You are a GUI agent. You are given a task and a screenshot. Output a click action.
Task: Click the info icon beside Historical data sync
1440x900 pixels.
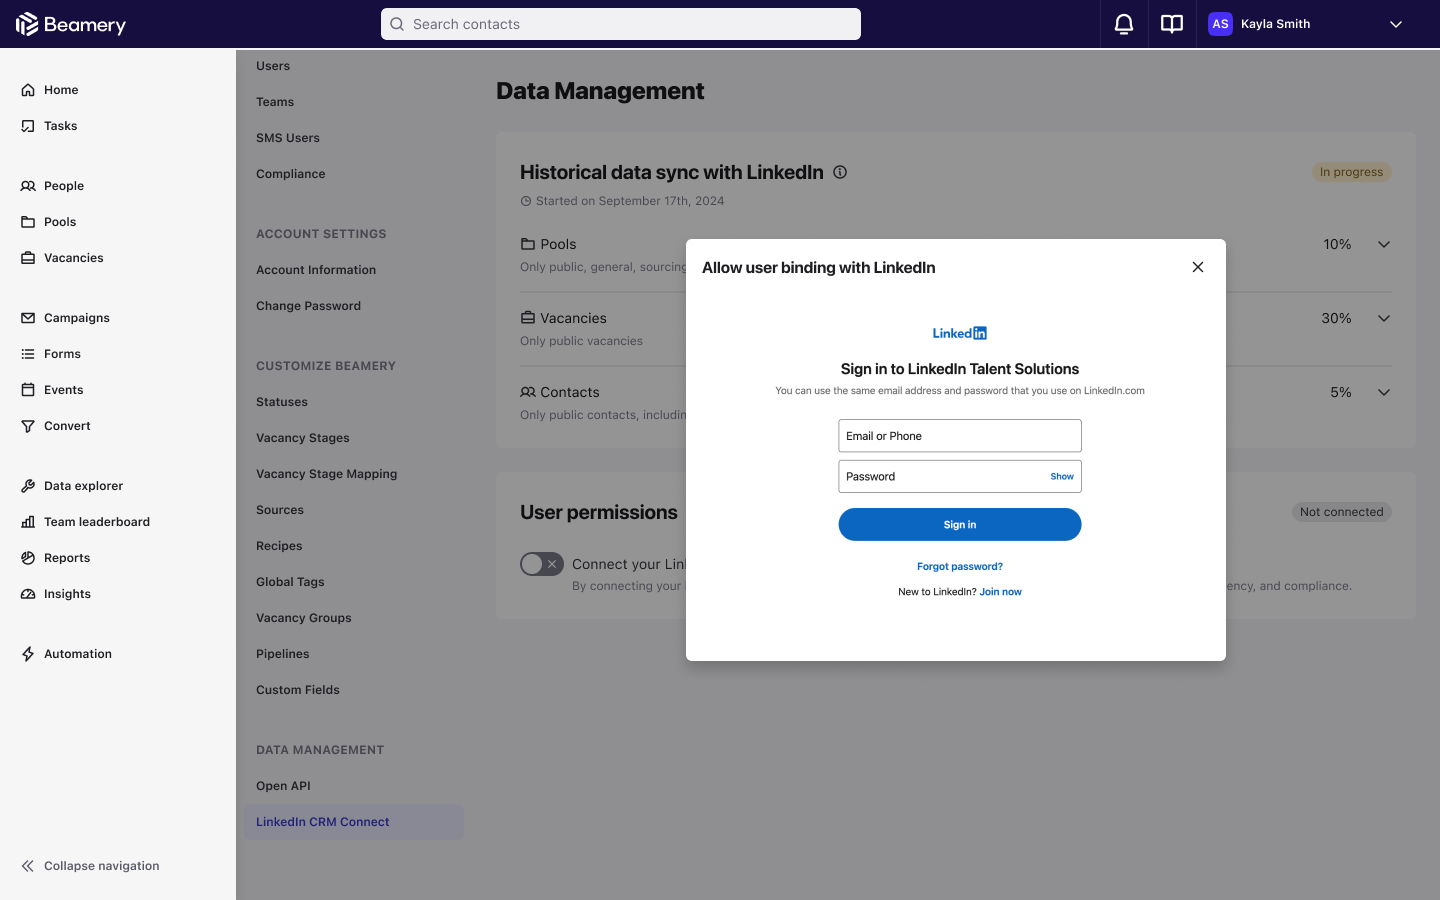click(x=840, y=172)
